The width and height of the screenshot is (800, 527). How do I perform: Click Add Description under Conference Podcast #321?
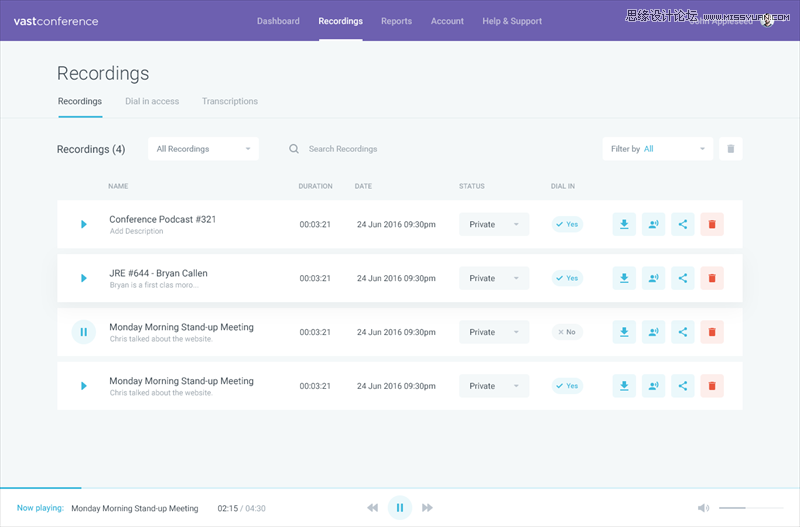tap(136, 232)
